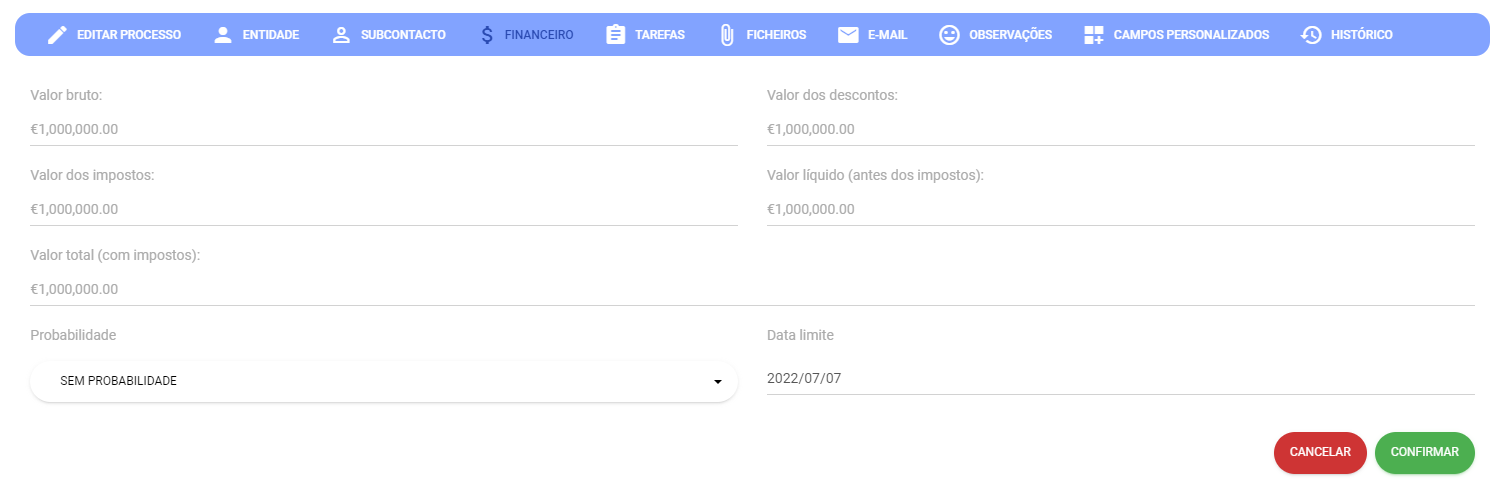Screen dimensions: 1500x494
Task: Click the clipboard icon for Tarefas
Action: pyautogui.click(x=616, y=35)
